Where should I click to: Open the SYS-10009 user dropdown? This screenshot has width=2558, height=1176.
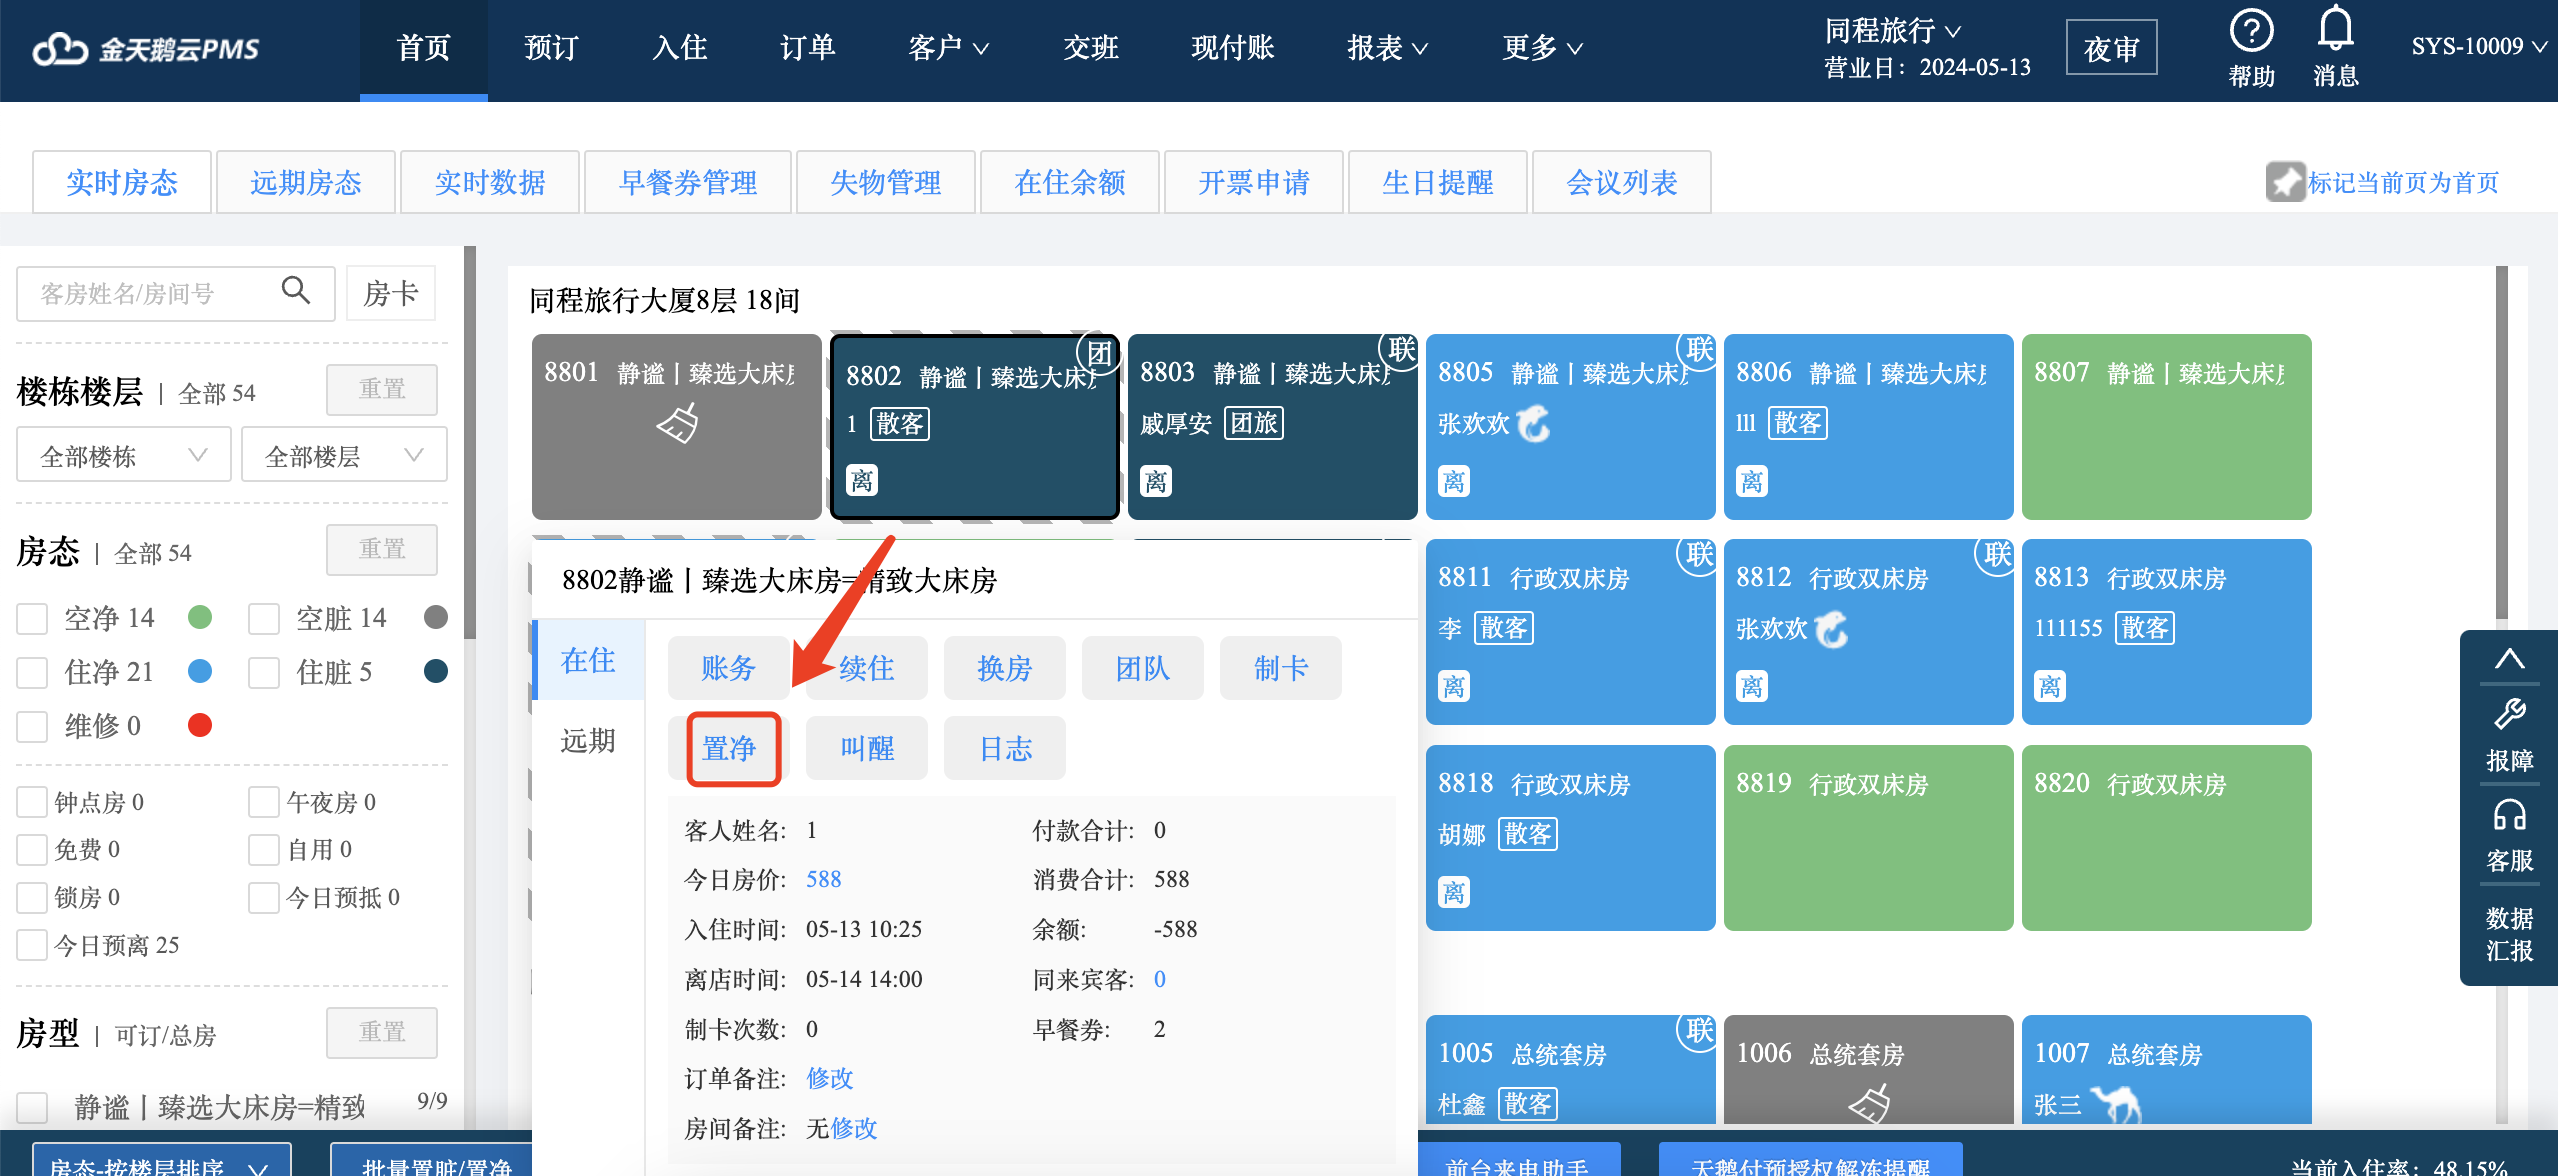coord(2478,46)
